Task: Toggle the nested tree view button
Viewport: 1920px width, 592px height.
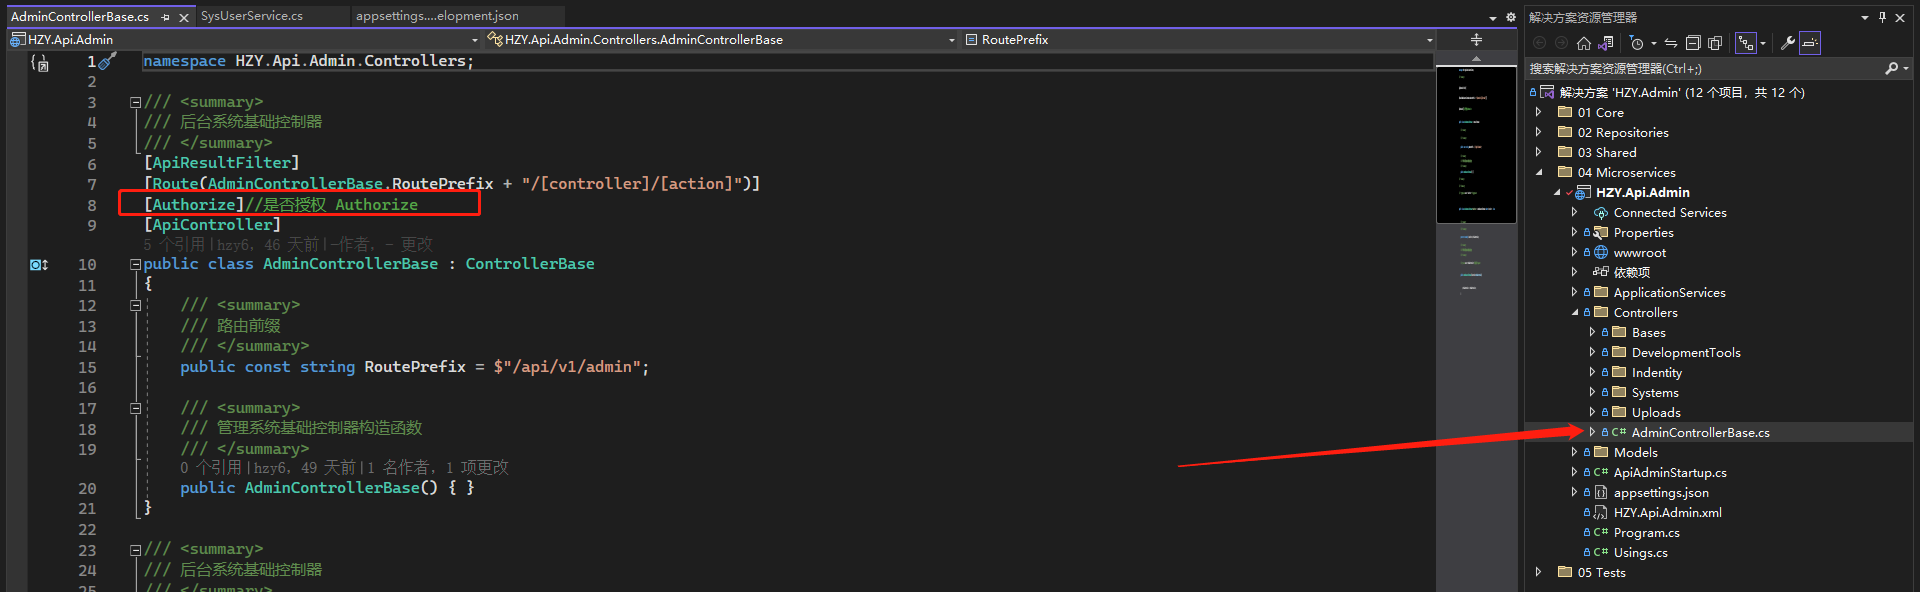Action: point(1746,43)
